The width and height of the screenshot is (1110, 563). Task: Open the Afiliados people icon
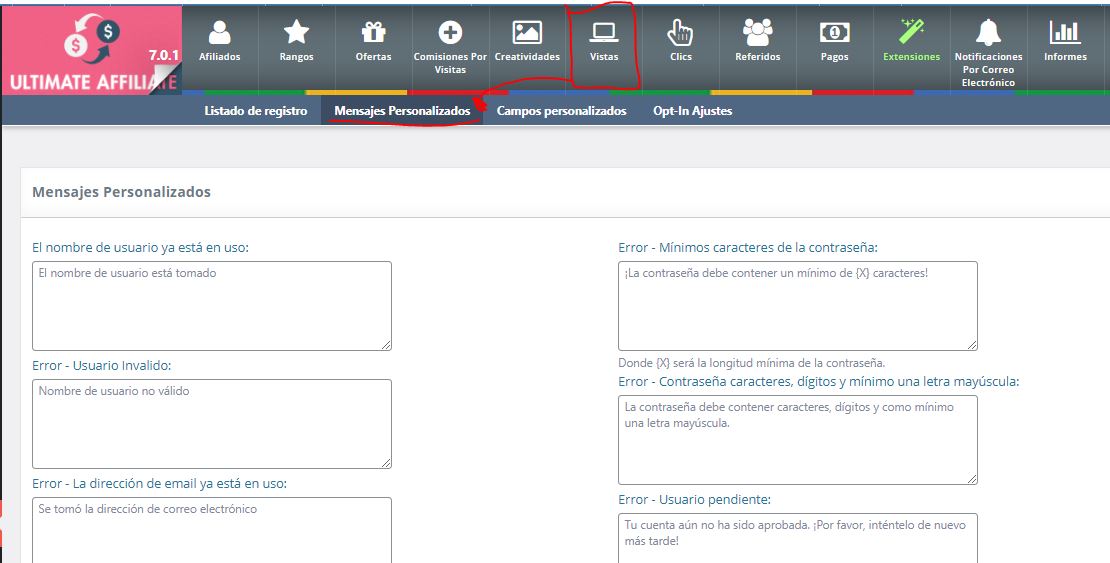pyautogui.click(x=219, y=33)
